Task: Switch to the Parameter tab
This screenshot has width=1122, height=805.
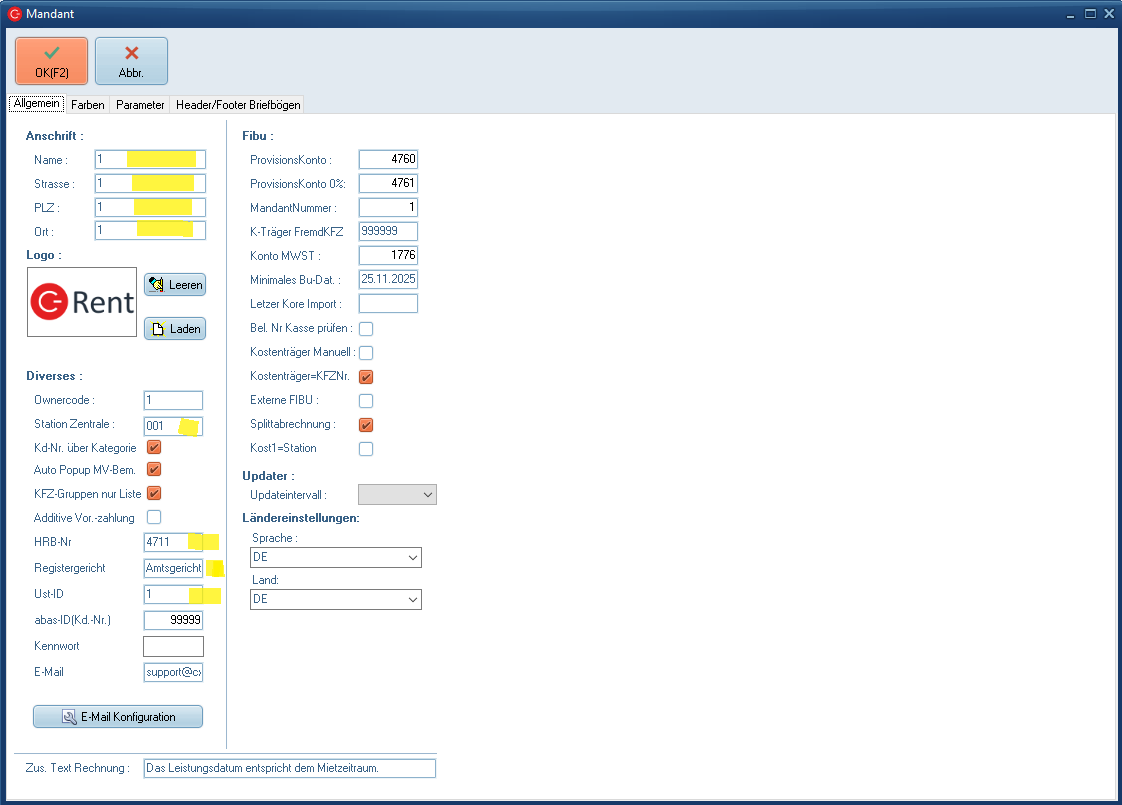Action: point(140,105)
